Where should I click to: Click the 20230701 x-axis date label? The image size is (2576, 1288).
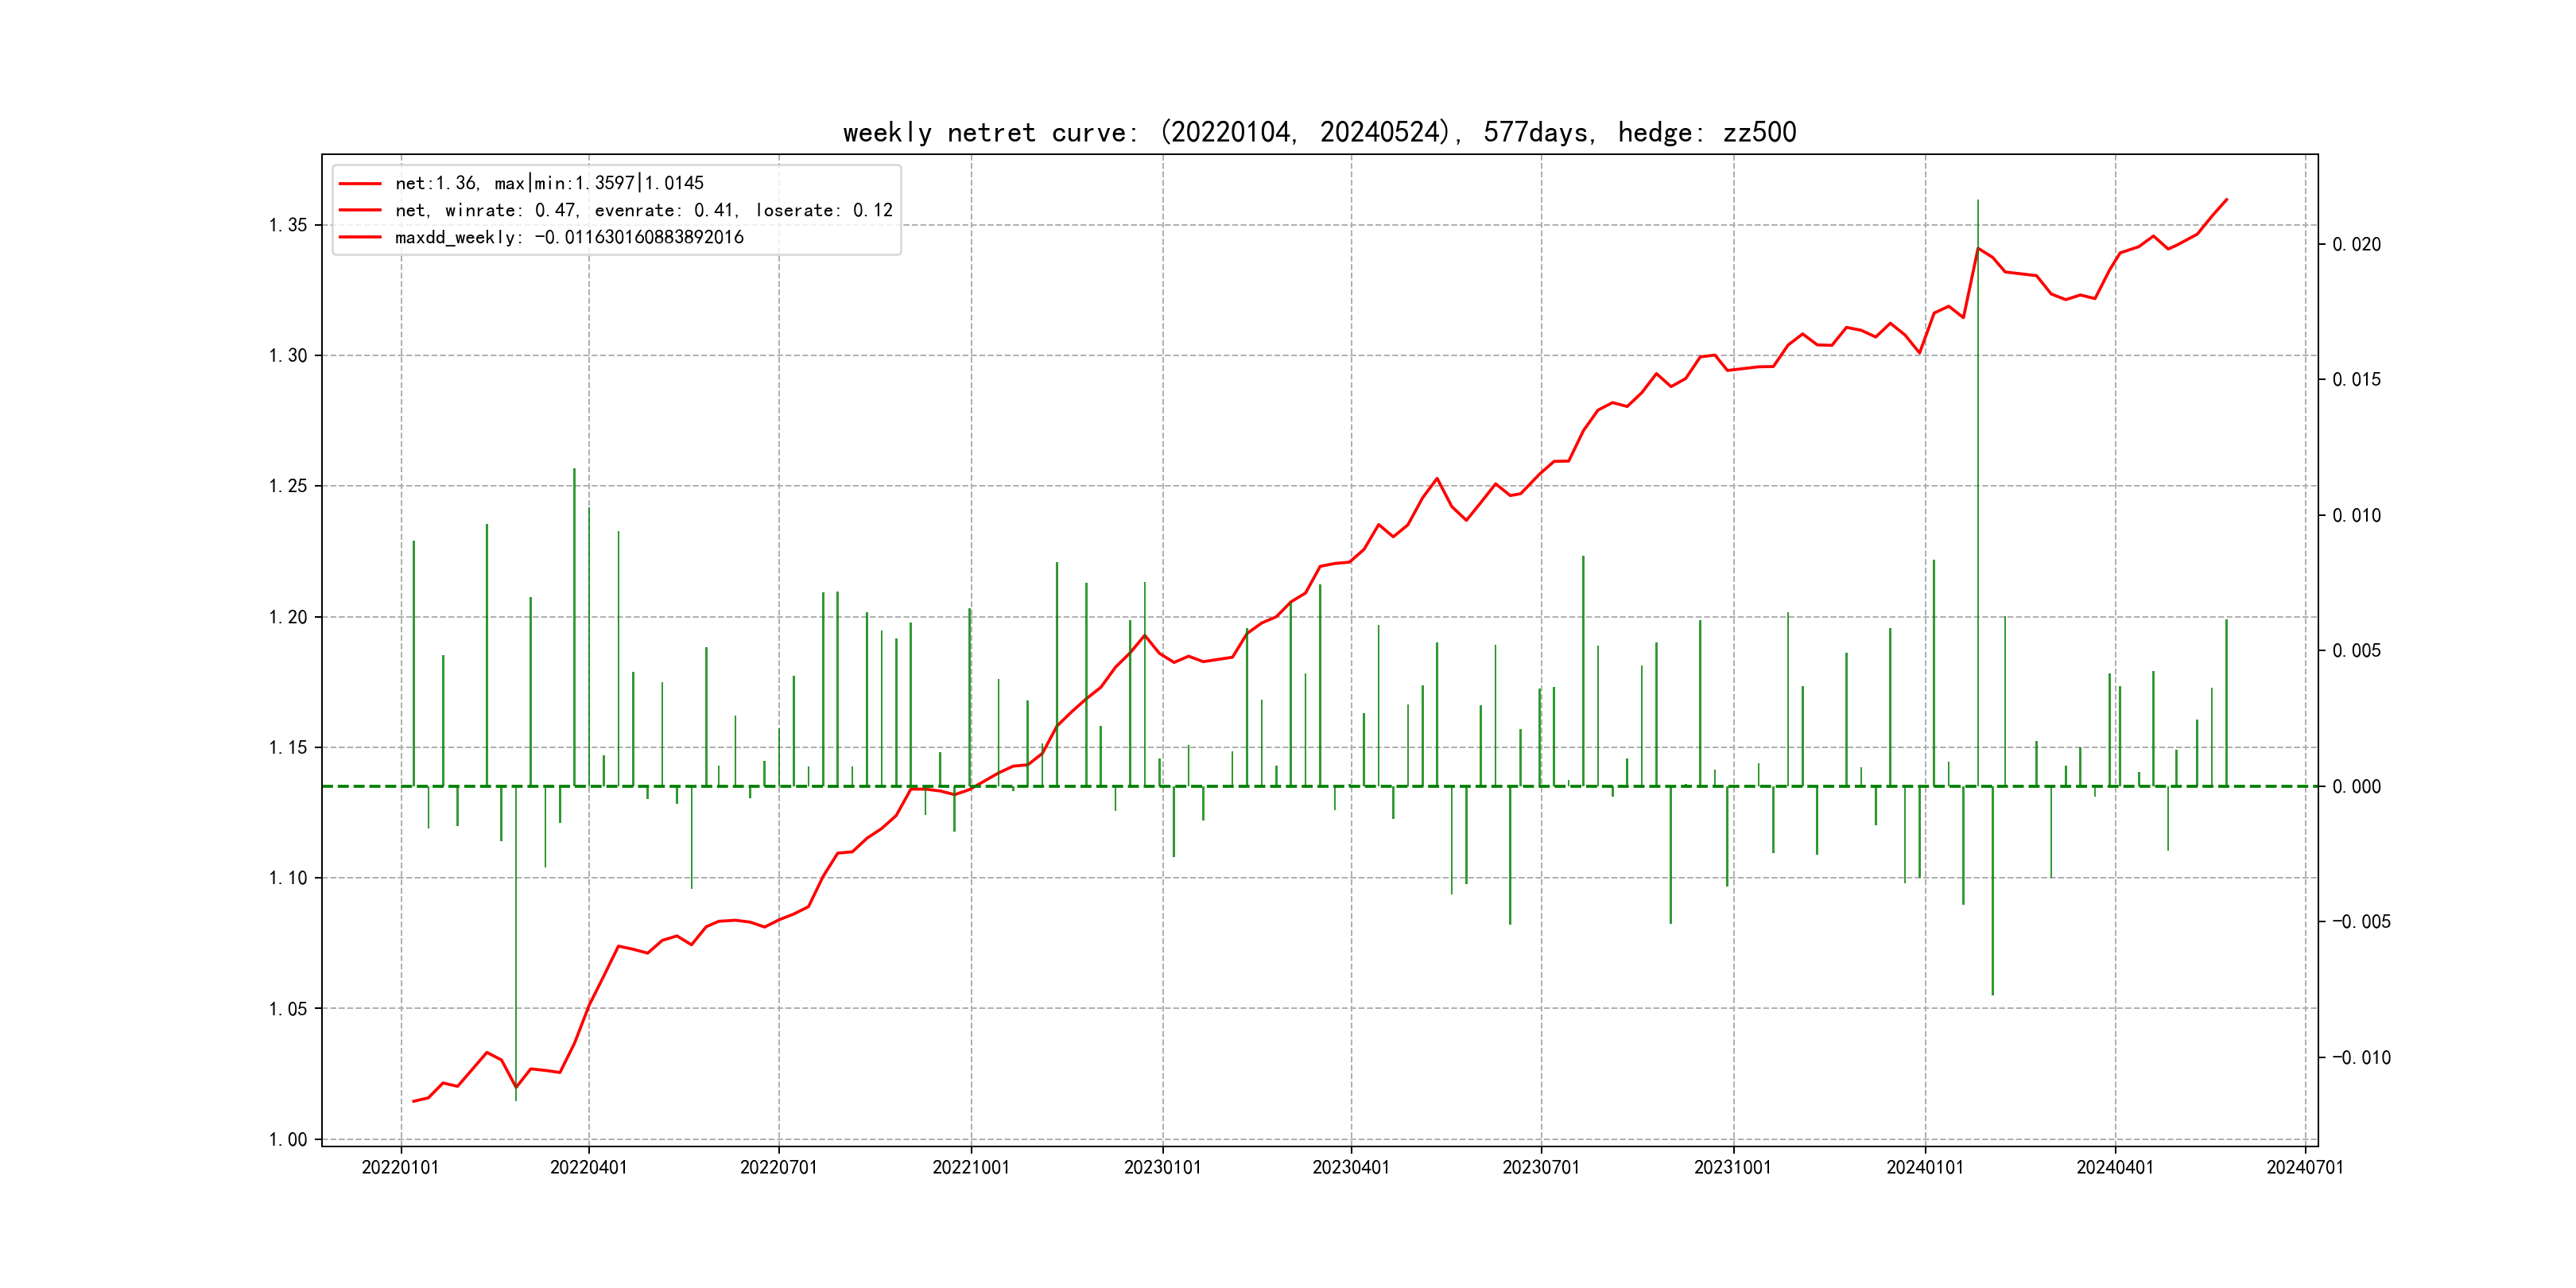coord(1540,1167)
